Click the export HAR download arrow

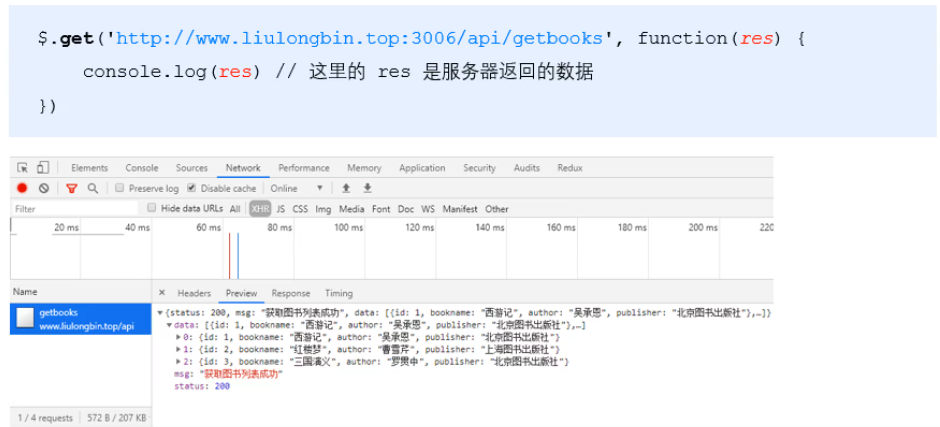(x=367, y=188)
